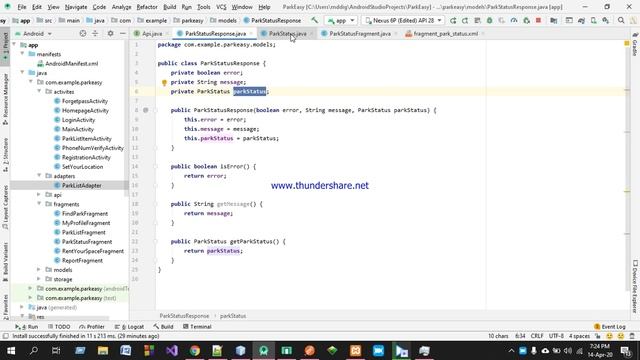Open the SDK Manager icon

(x=606, y=20)
